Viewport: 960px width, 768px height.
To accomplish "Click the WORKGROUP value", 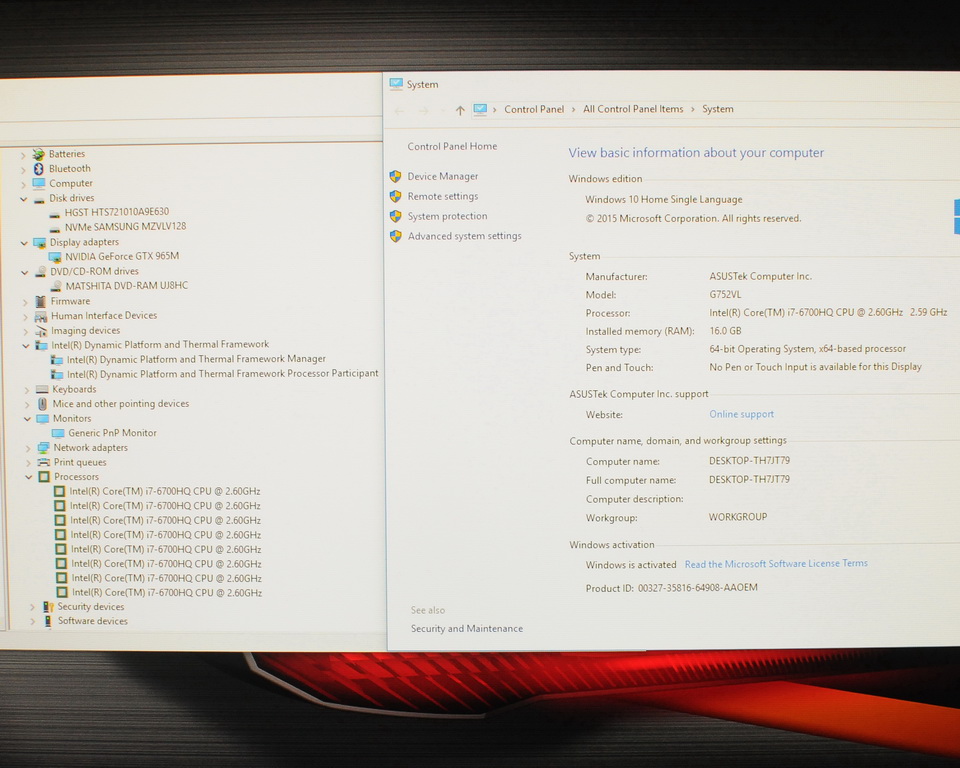I will [x=738, y=517].
